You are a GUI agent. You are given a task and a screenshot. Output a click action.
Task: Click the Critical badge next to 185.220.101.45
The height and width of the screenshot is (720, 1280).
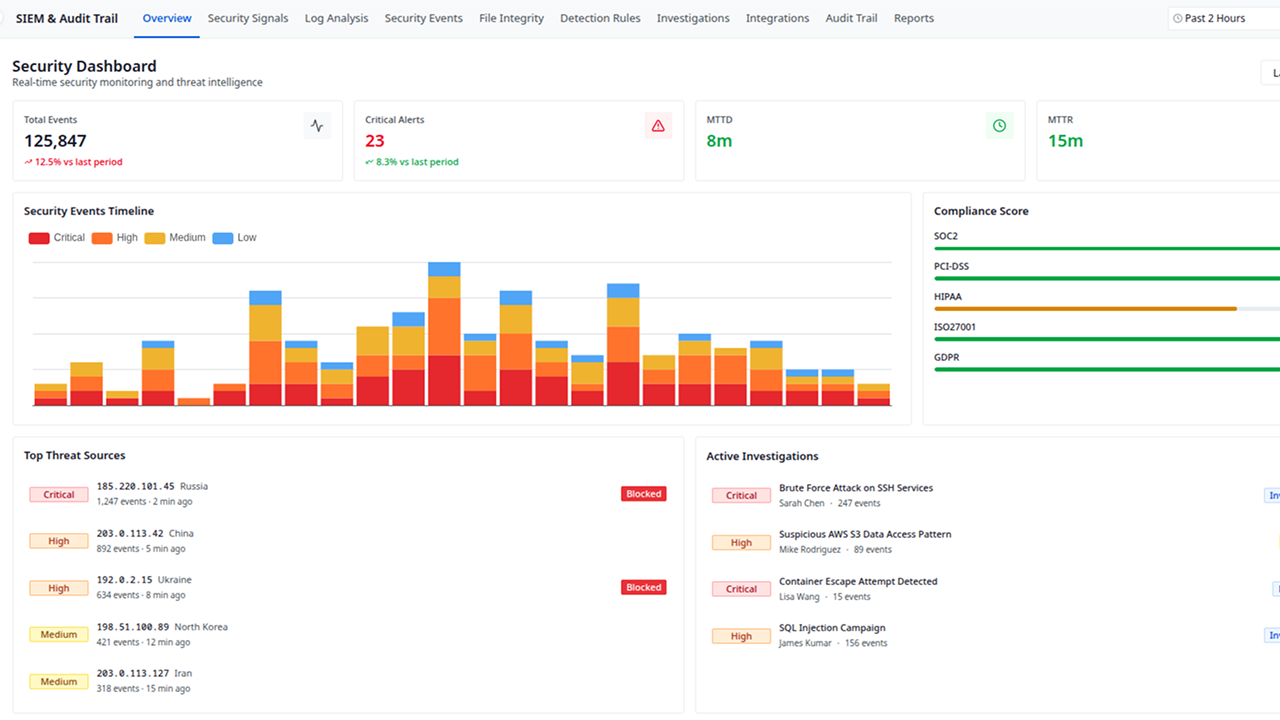59,494
